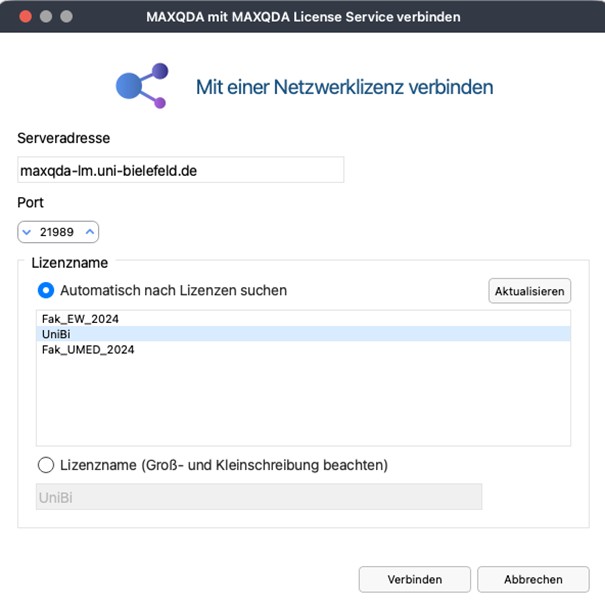Decrease port with the left chevron

27,232
